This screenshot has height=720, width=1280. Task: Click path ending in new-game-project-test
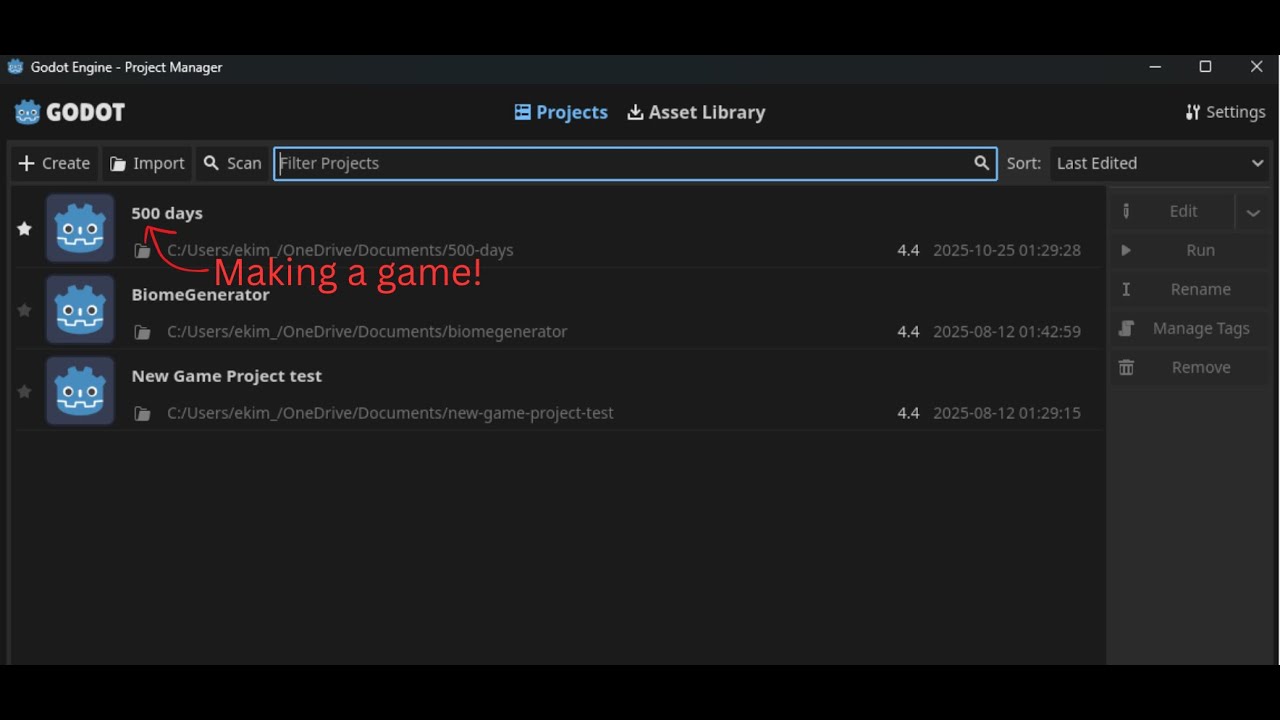point(390,413)
